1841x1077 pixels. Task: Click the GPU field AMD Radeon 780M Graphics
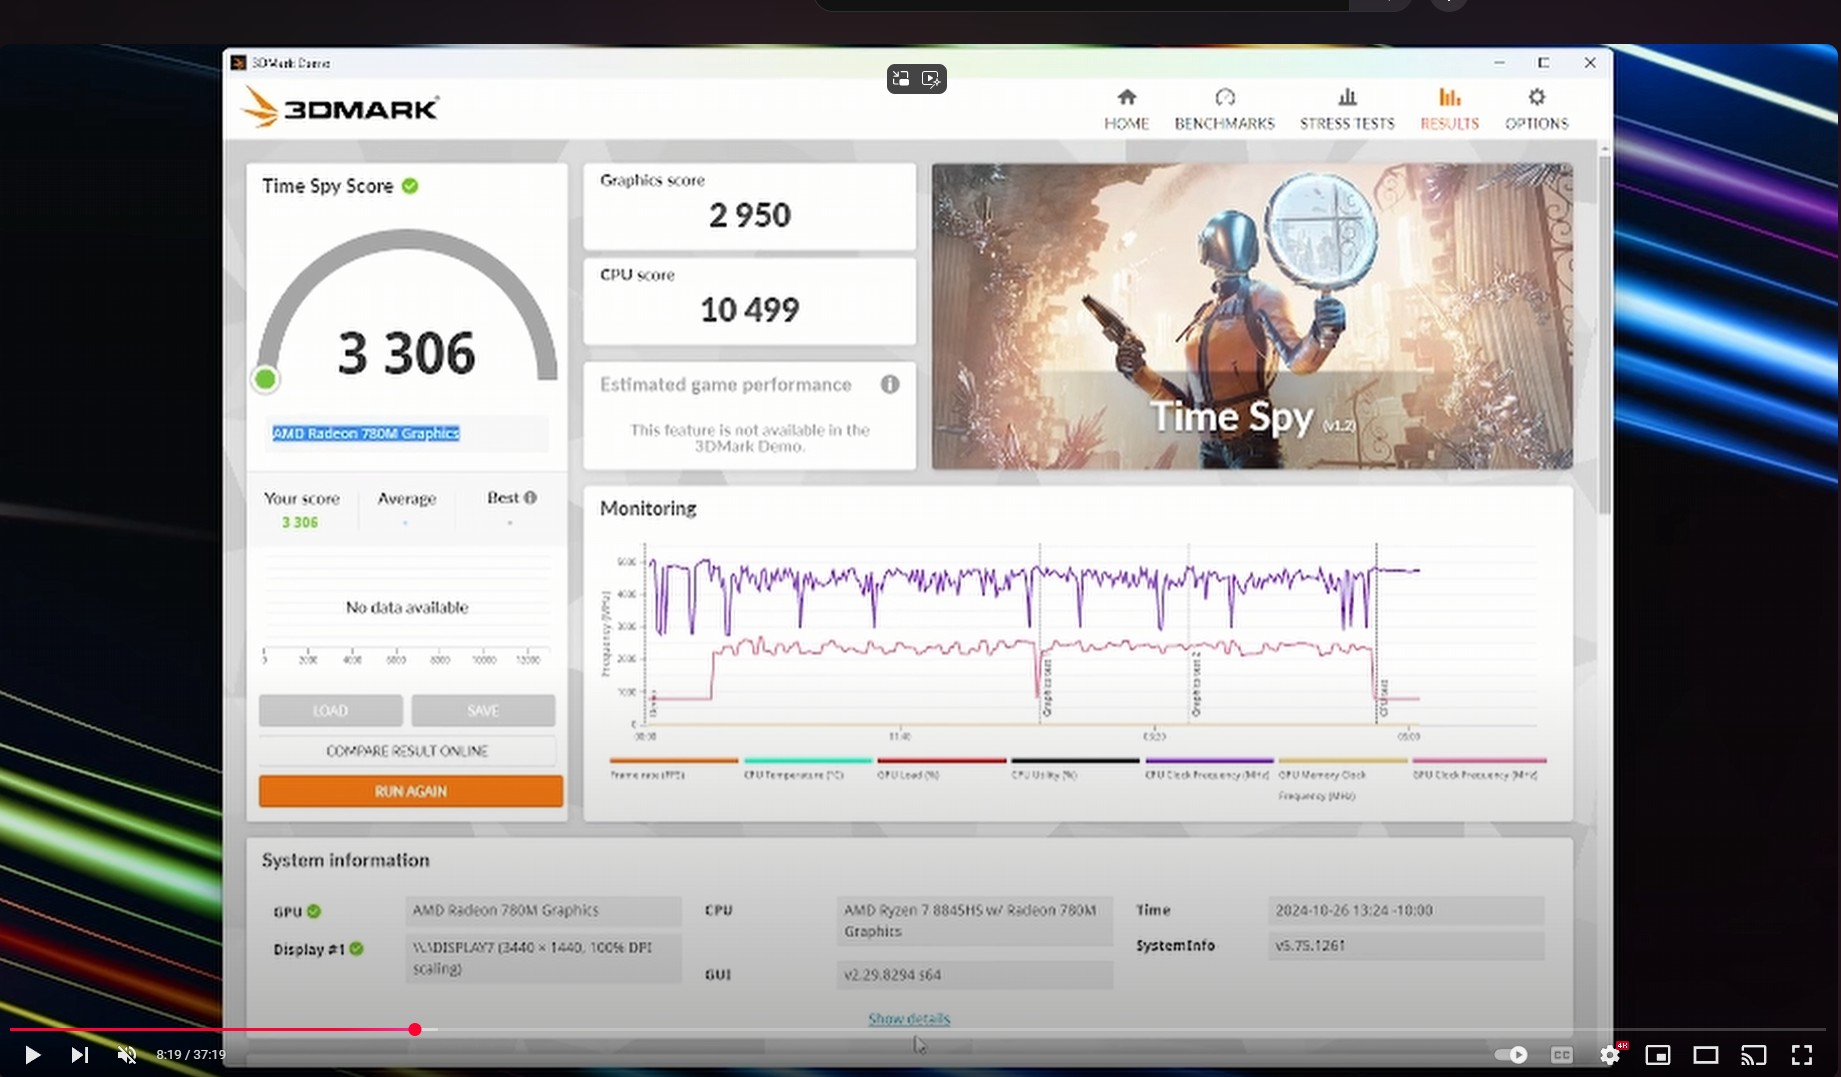click(x=543, y=910)
